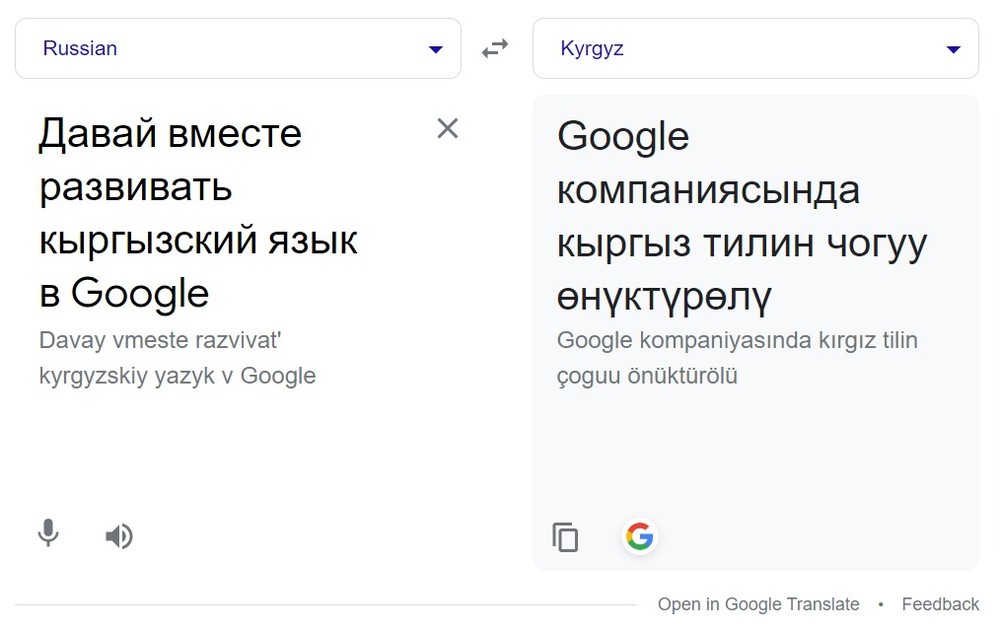Click the arrow beside Kyrgyz

(953, 49)
